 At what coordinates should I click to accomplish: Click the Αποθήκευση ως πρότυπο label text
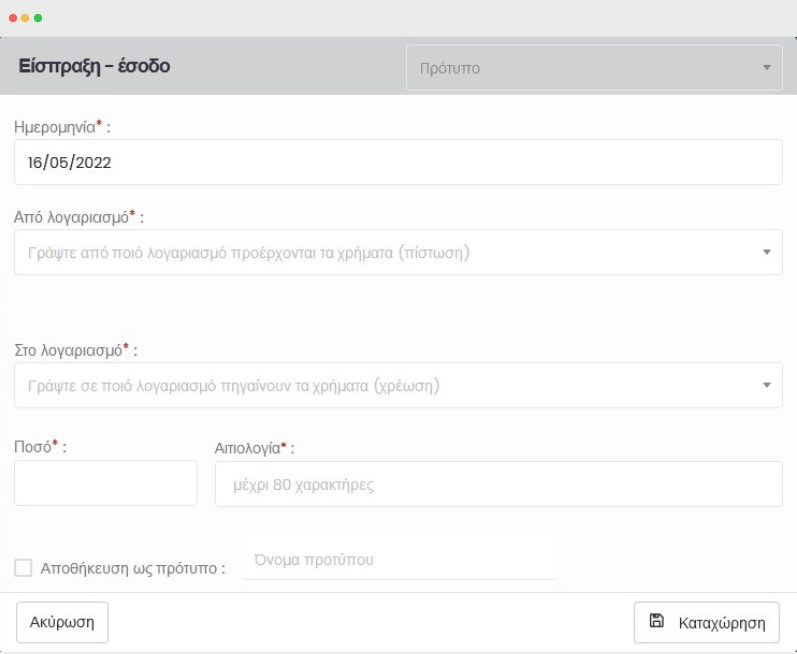[133, 568]
